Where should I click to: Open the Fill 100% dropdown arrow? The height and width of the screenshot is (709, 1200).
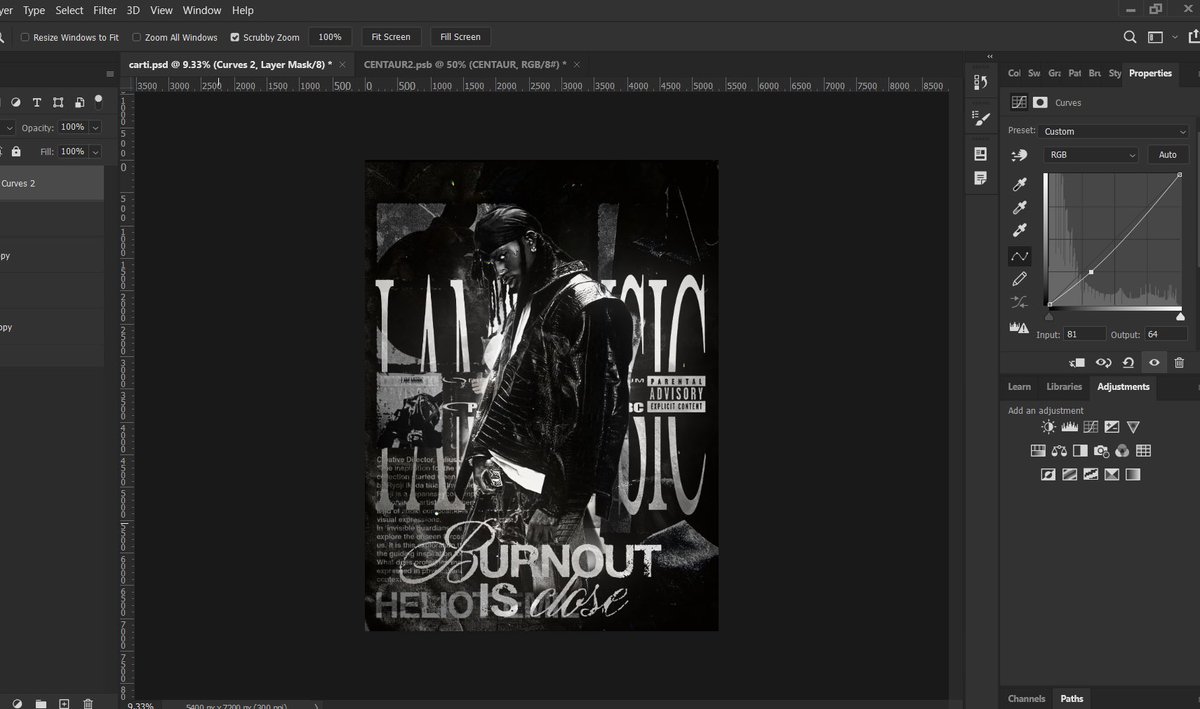[96, 152]
